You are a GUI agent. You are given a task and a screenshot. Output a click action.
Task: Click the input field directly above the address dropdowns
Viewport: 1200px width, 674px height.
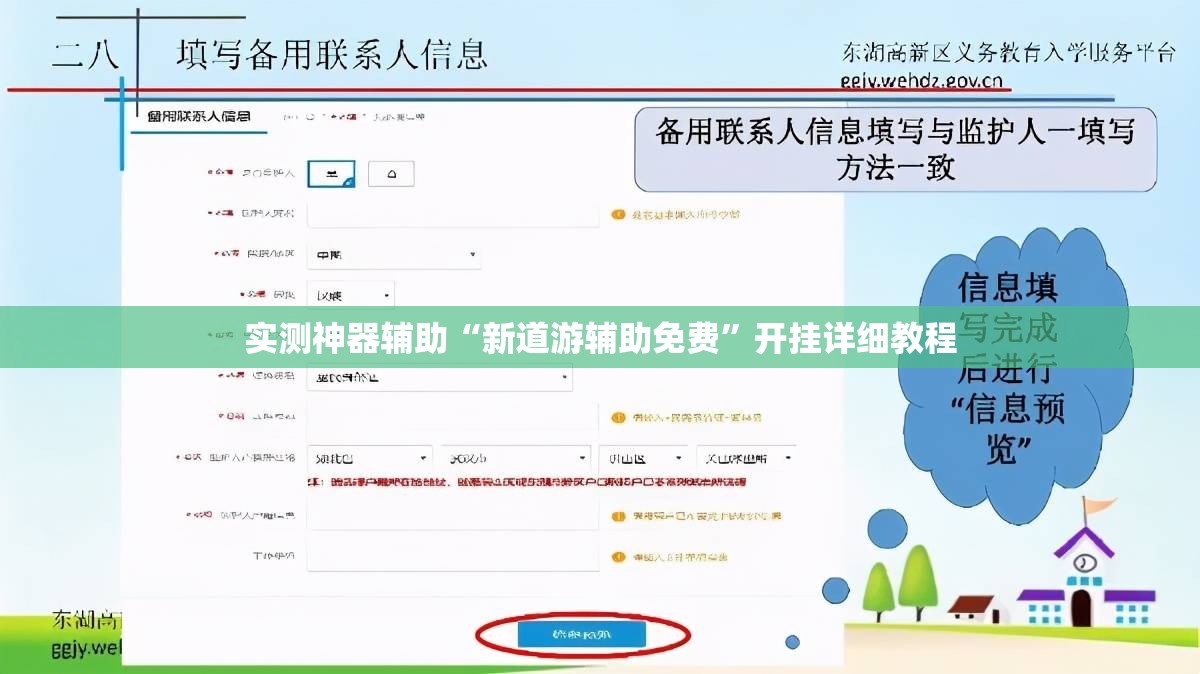[453, 417]
